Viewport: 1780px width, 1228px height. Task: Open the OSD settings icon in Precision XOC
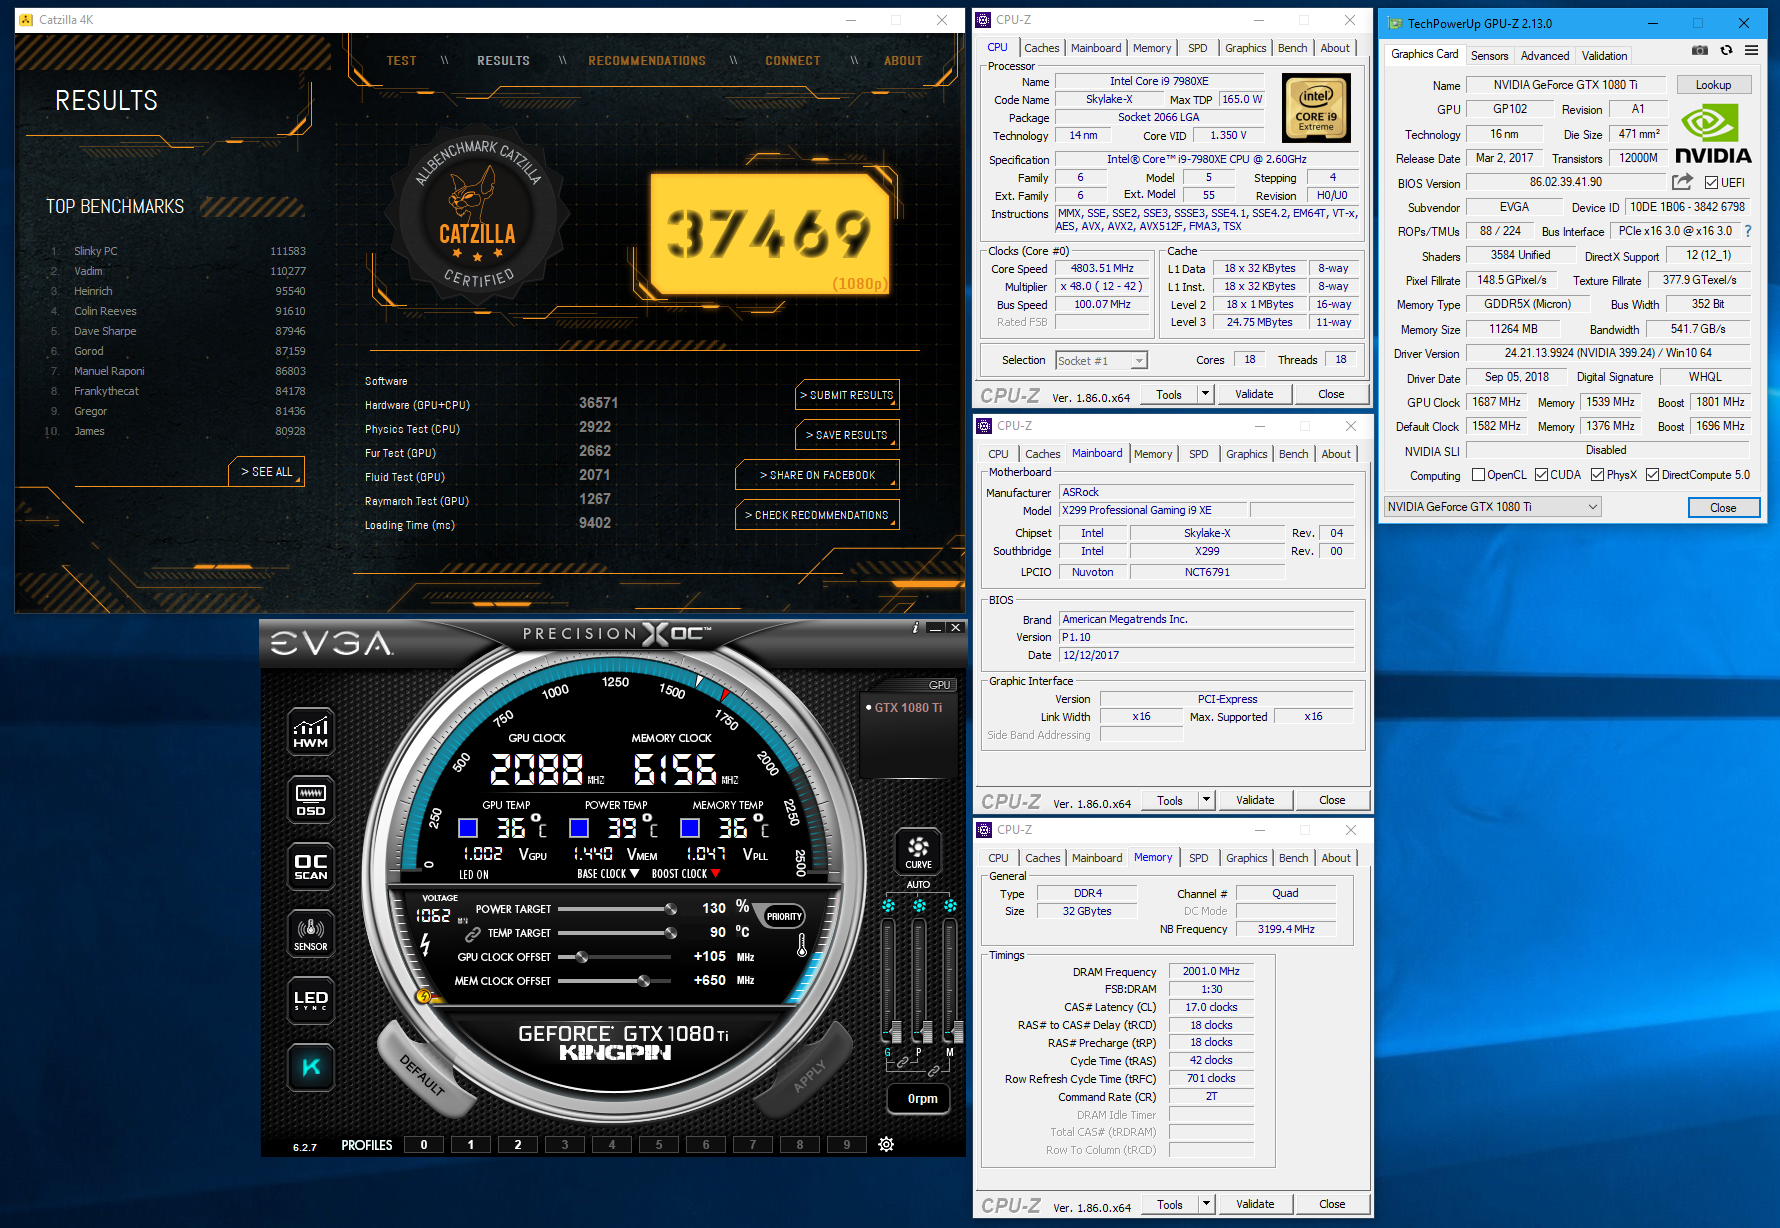point(310,798)
